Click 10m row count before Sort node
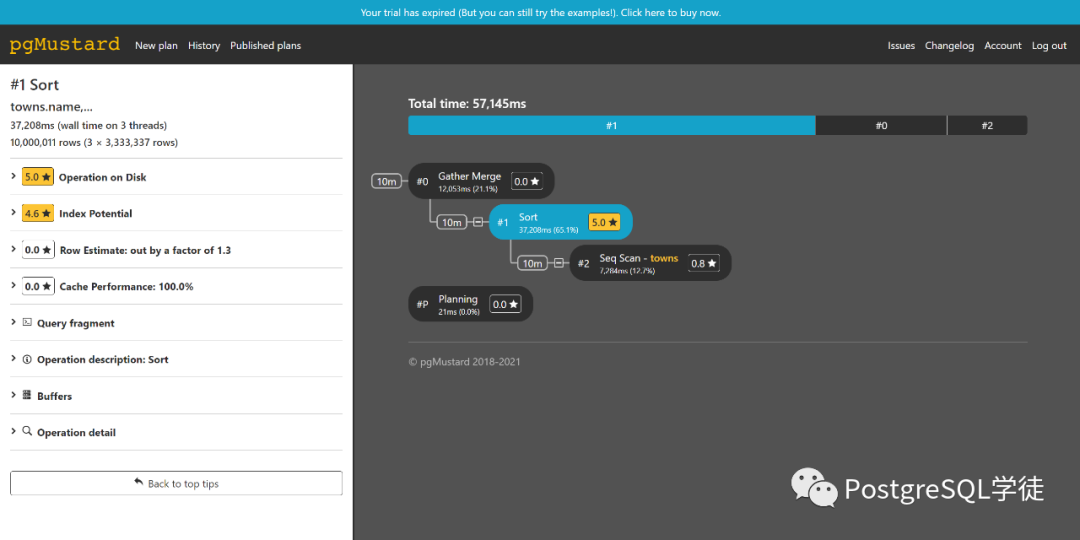 452,222
